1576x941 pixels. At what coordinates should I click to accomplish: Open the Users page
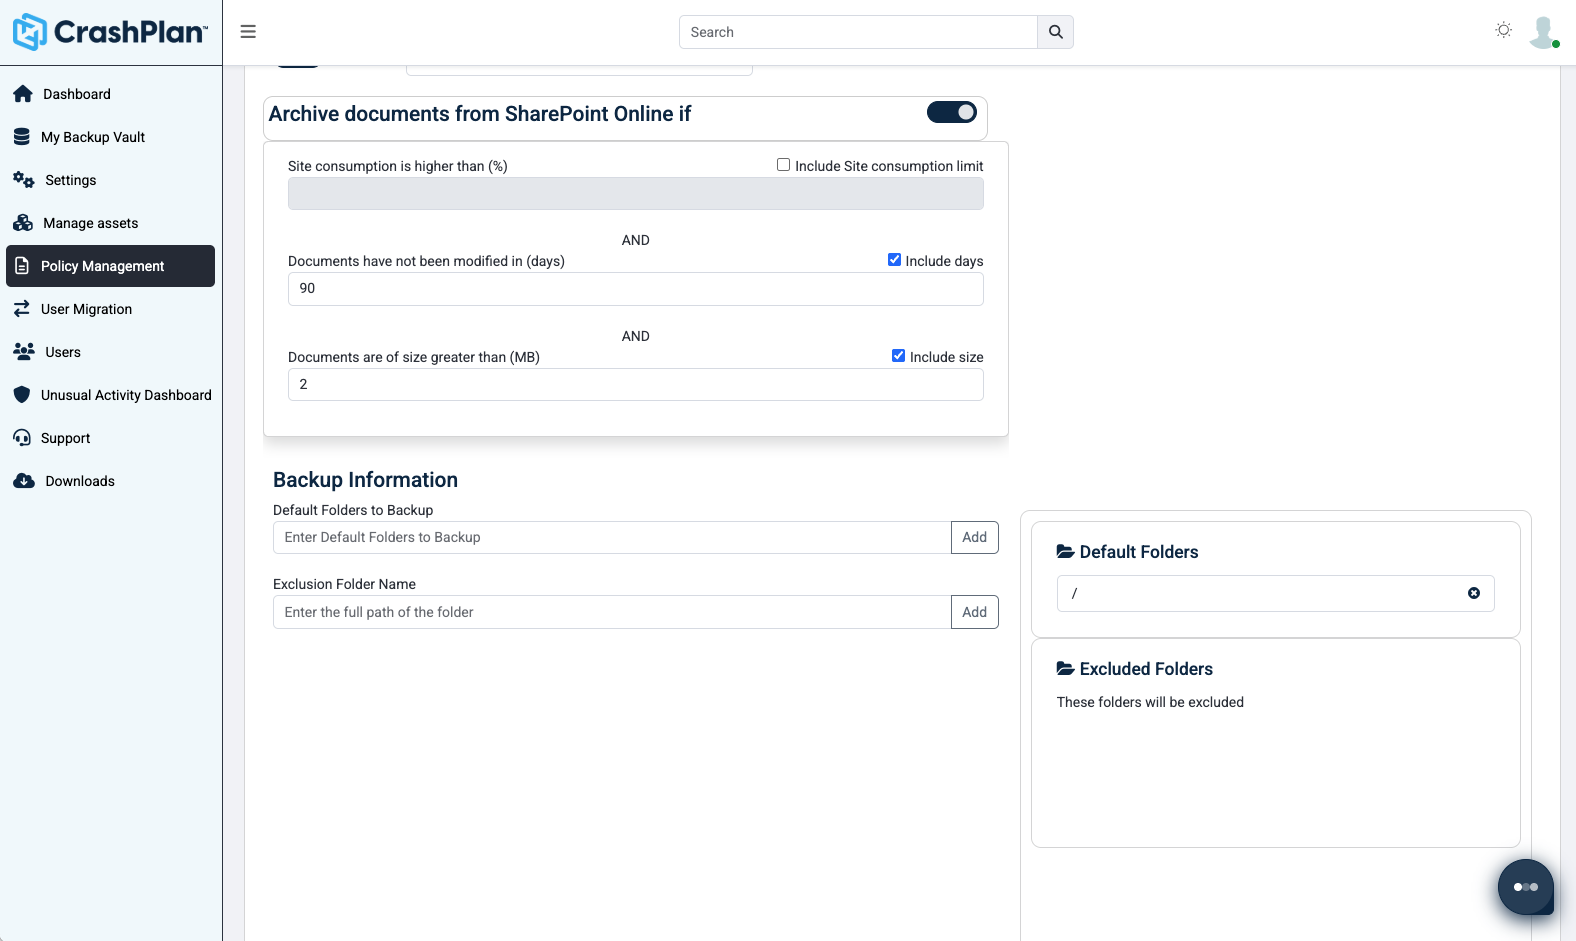[x=111, y=352]
